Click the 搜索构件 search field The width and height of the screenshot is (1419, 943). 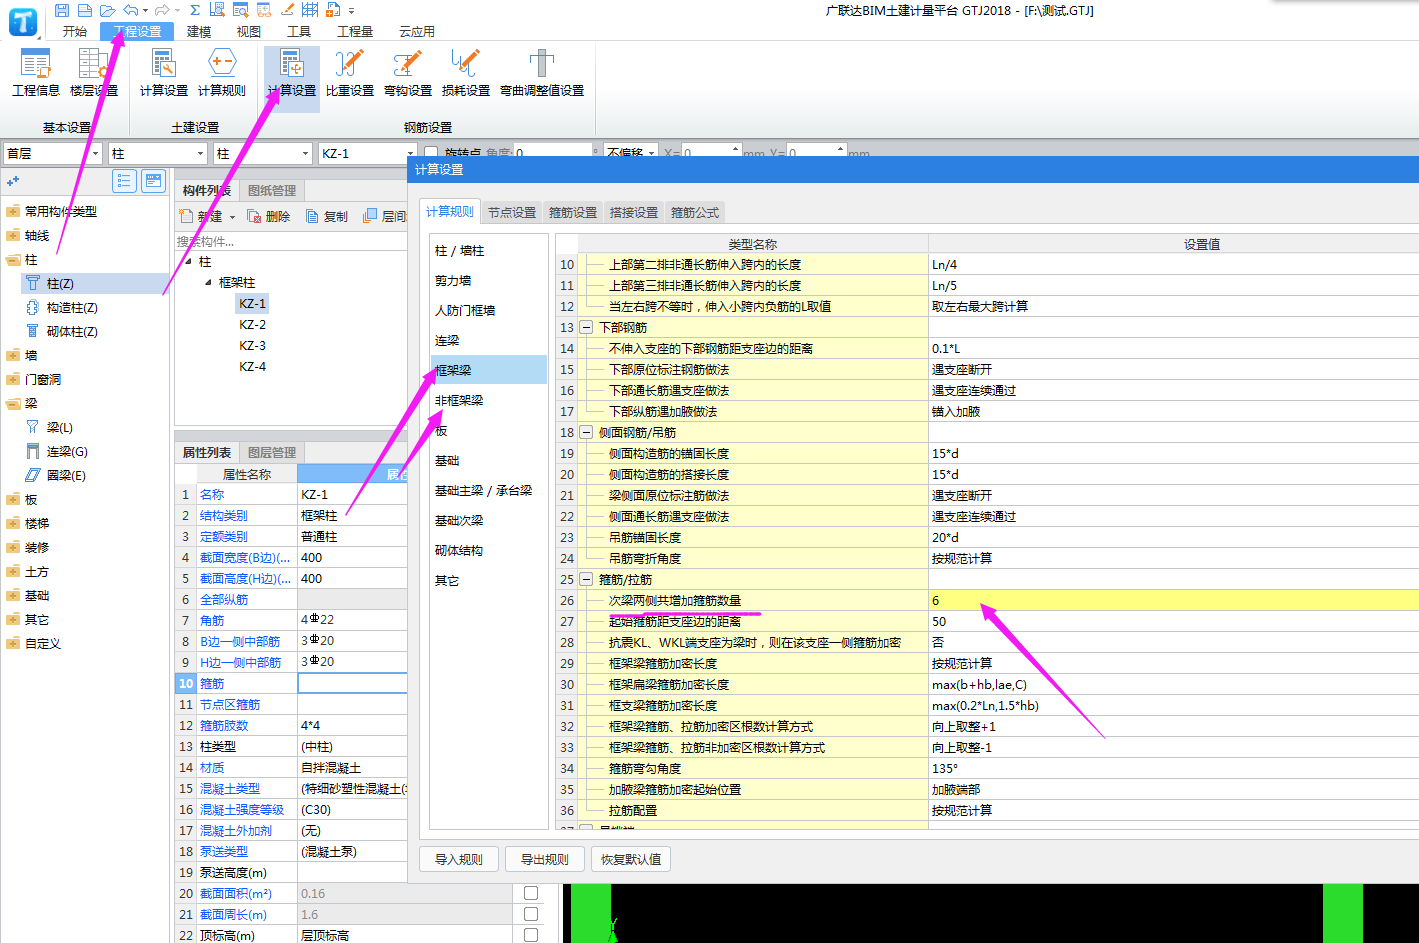click(290, 241)
